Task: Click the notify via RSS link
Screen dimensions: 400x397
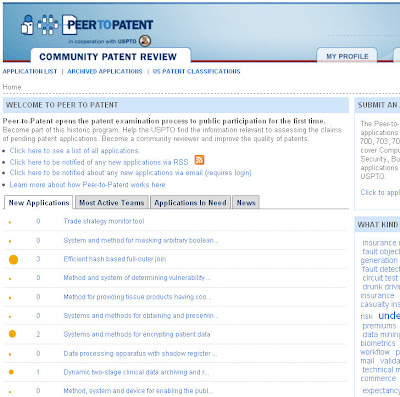Action: (99, 162)
